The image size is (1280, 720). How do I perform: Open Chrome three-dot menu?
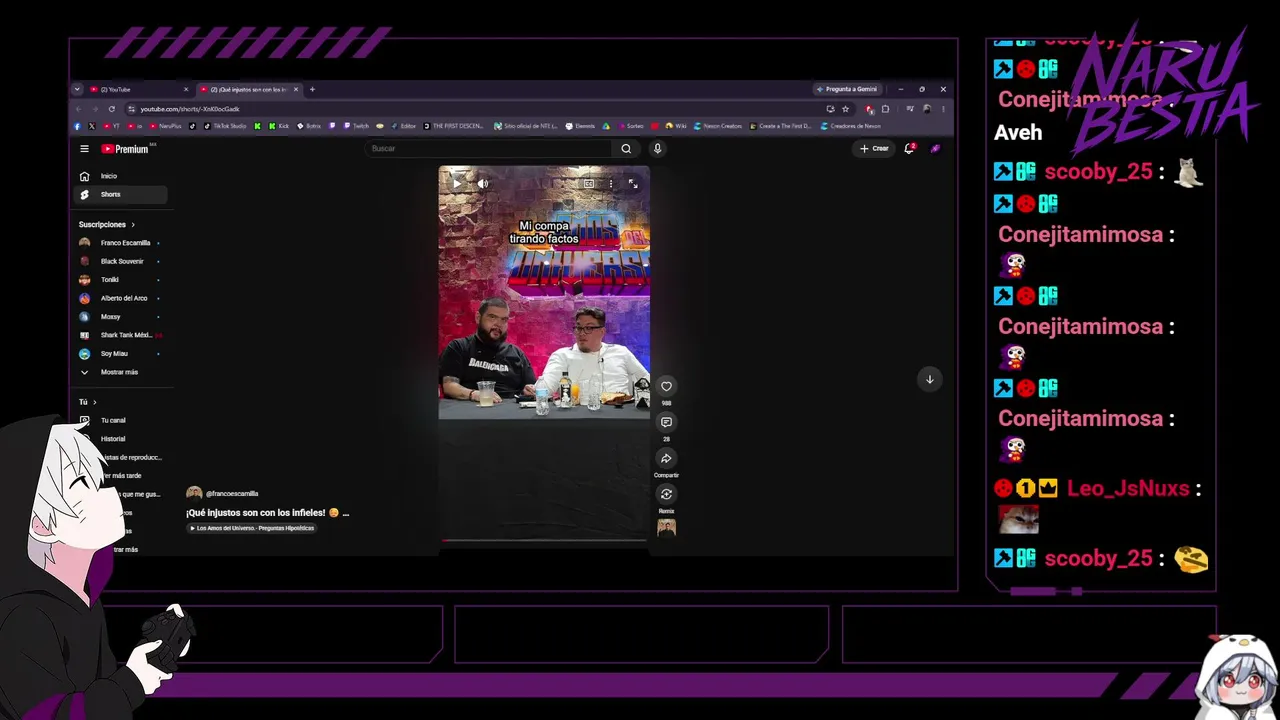(943, 109)
